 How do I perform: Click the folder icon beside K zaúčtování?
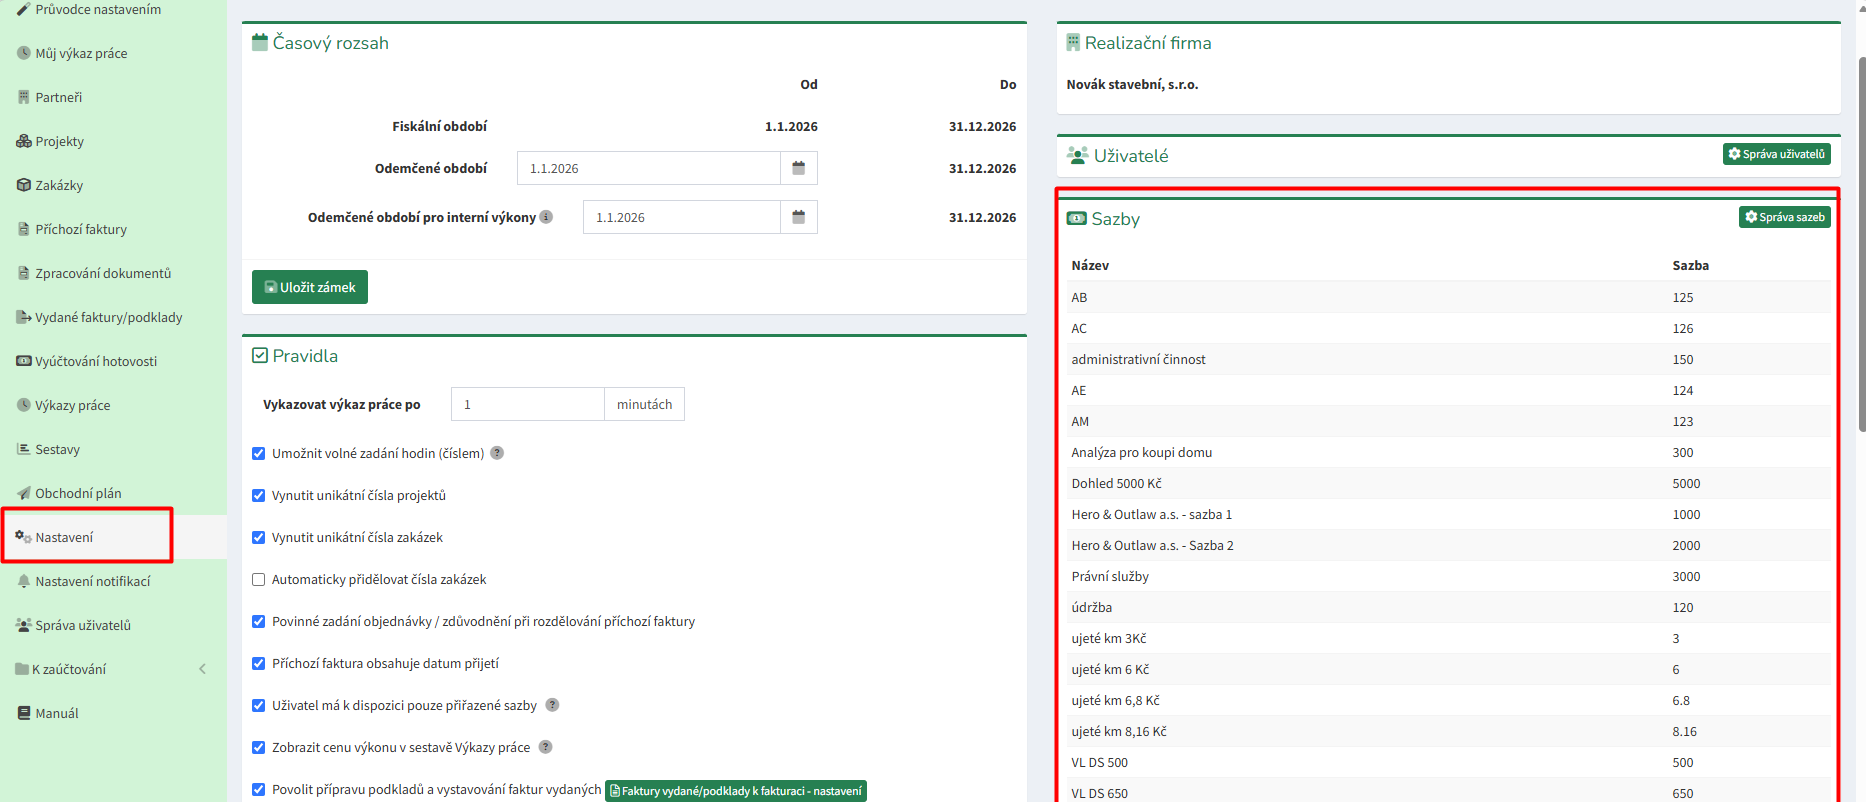22,669
